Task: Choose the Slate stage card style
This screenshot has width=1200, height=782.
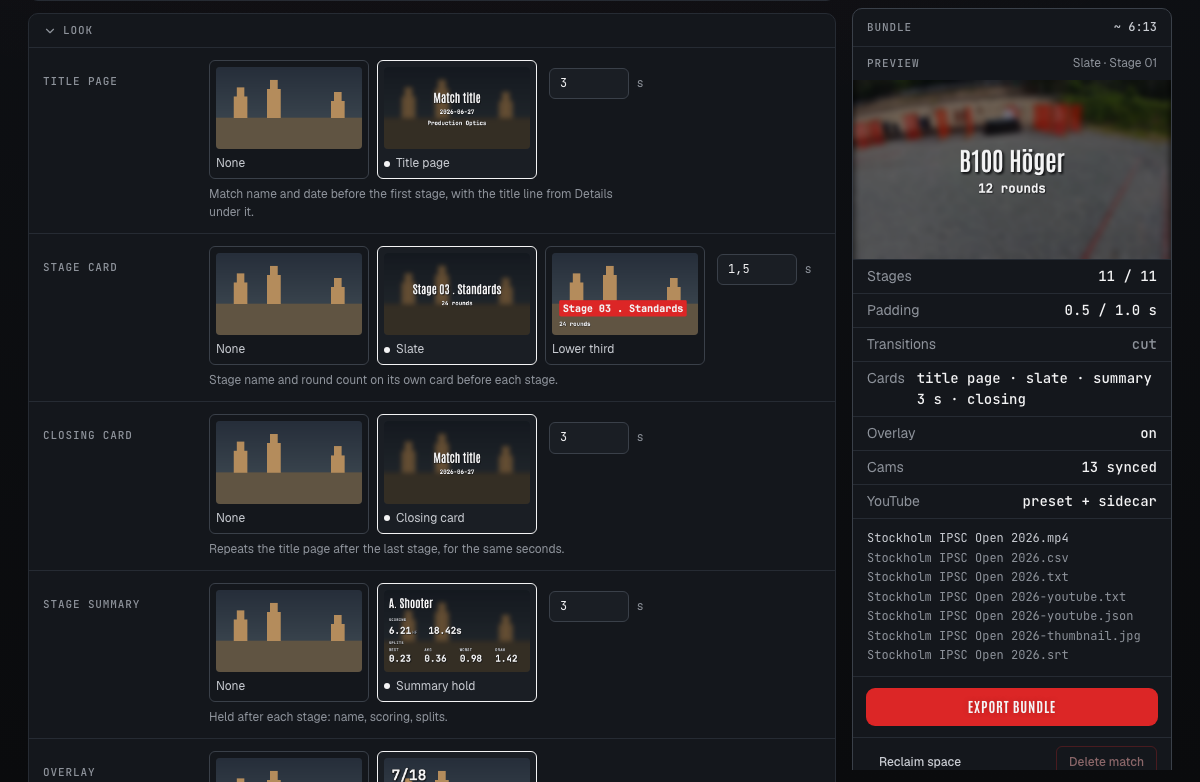Action: coord(457,305)
